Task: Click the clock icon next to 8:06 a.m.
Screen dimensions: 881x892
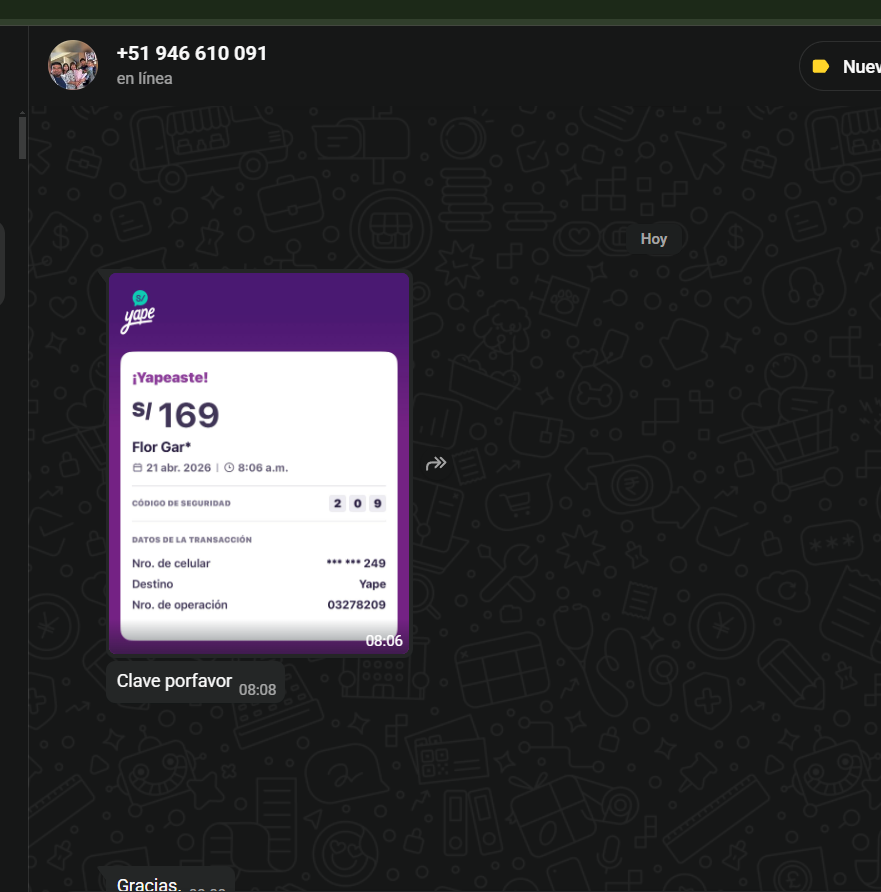Action: pyautogui.click(x=229, y=468)
